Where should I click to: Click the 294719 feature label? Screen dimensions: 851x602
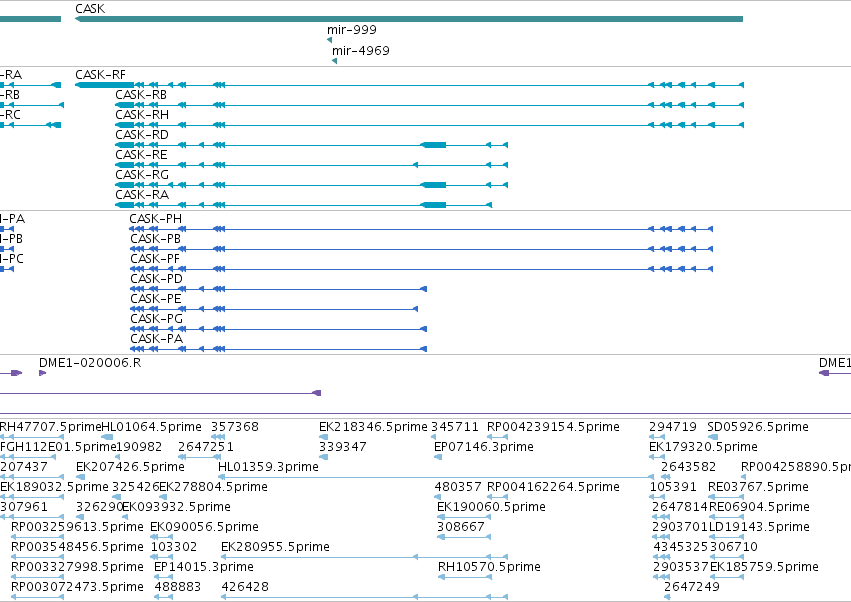point(673,427)
